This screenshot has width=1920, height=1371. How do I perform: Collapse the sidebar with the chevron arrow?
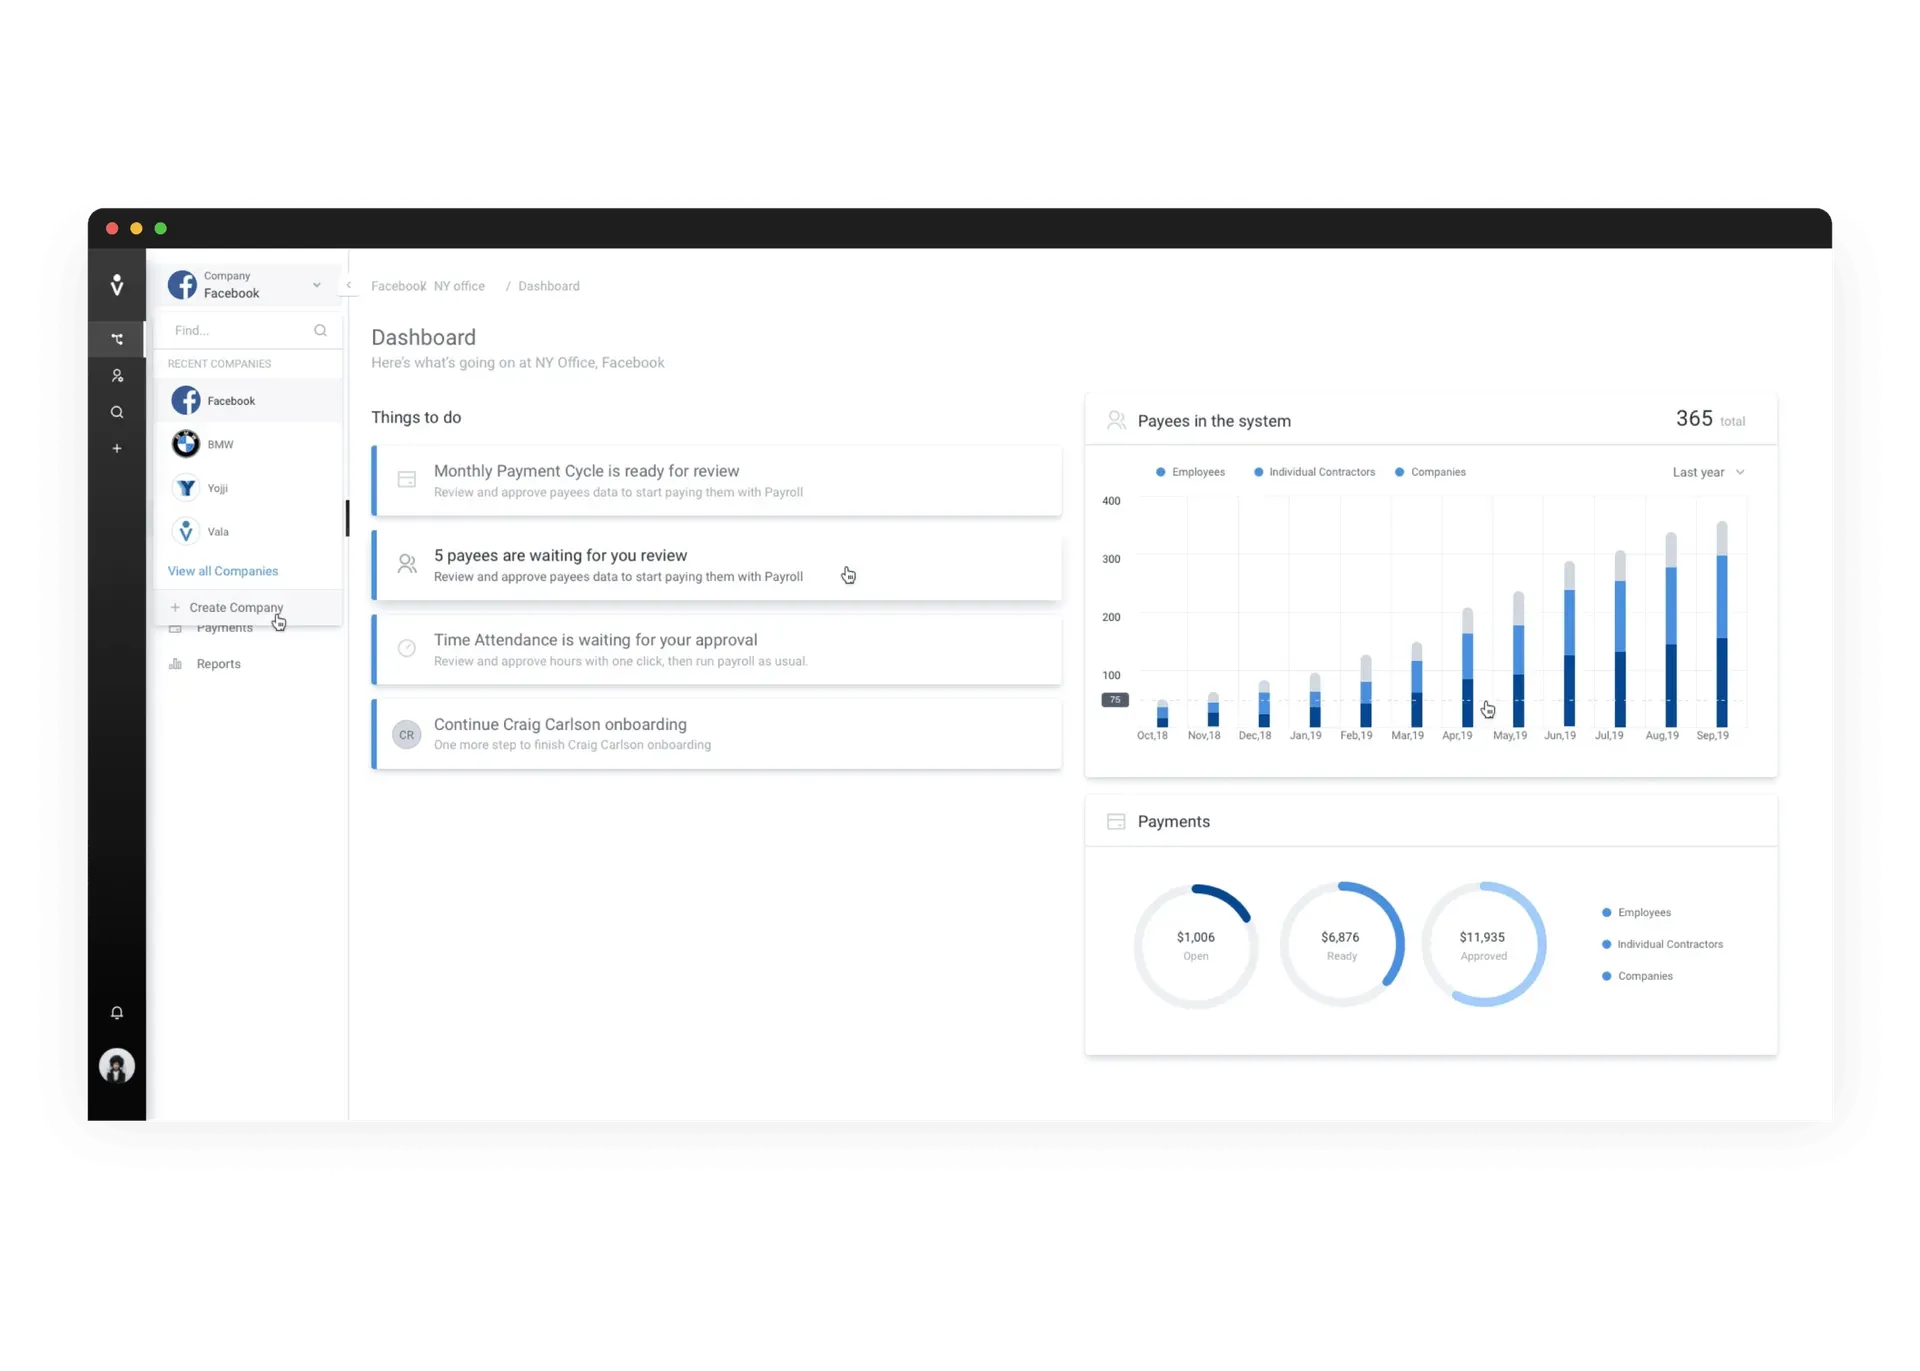pos(349,285)
